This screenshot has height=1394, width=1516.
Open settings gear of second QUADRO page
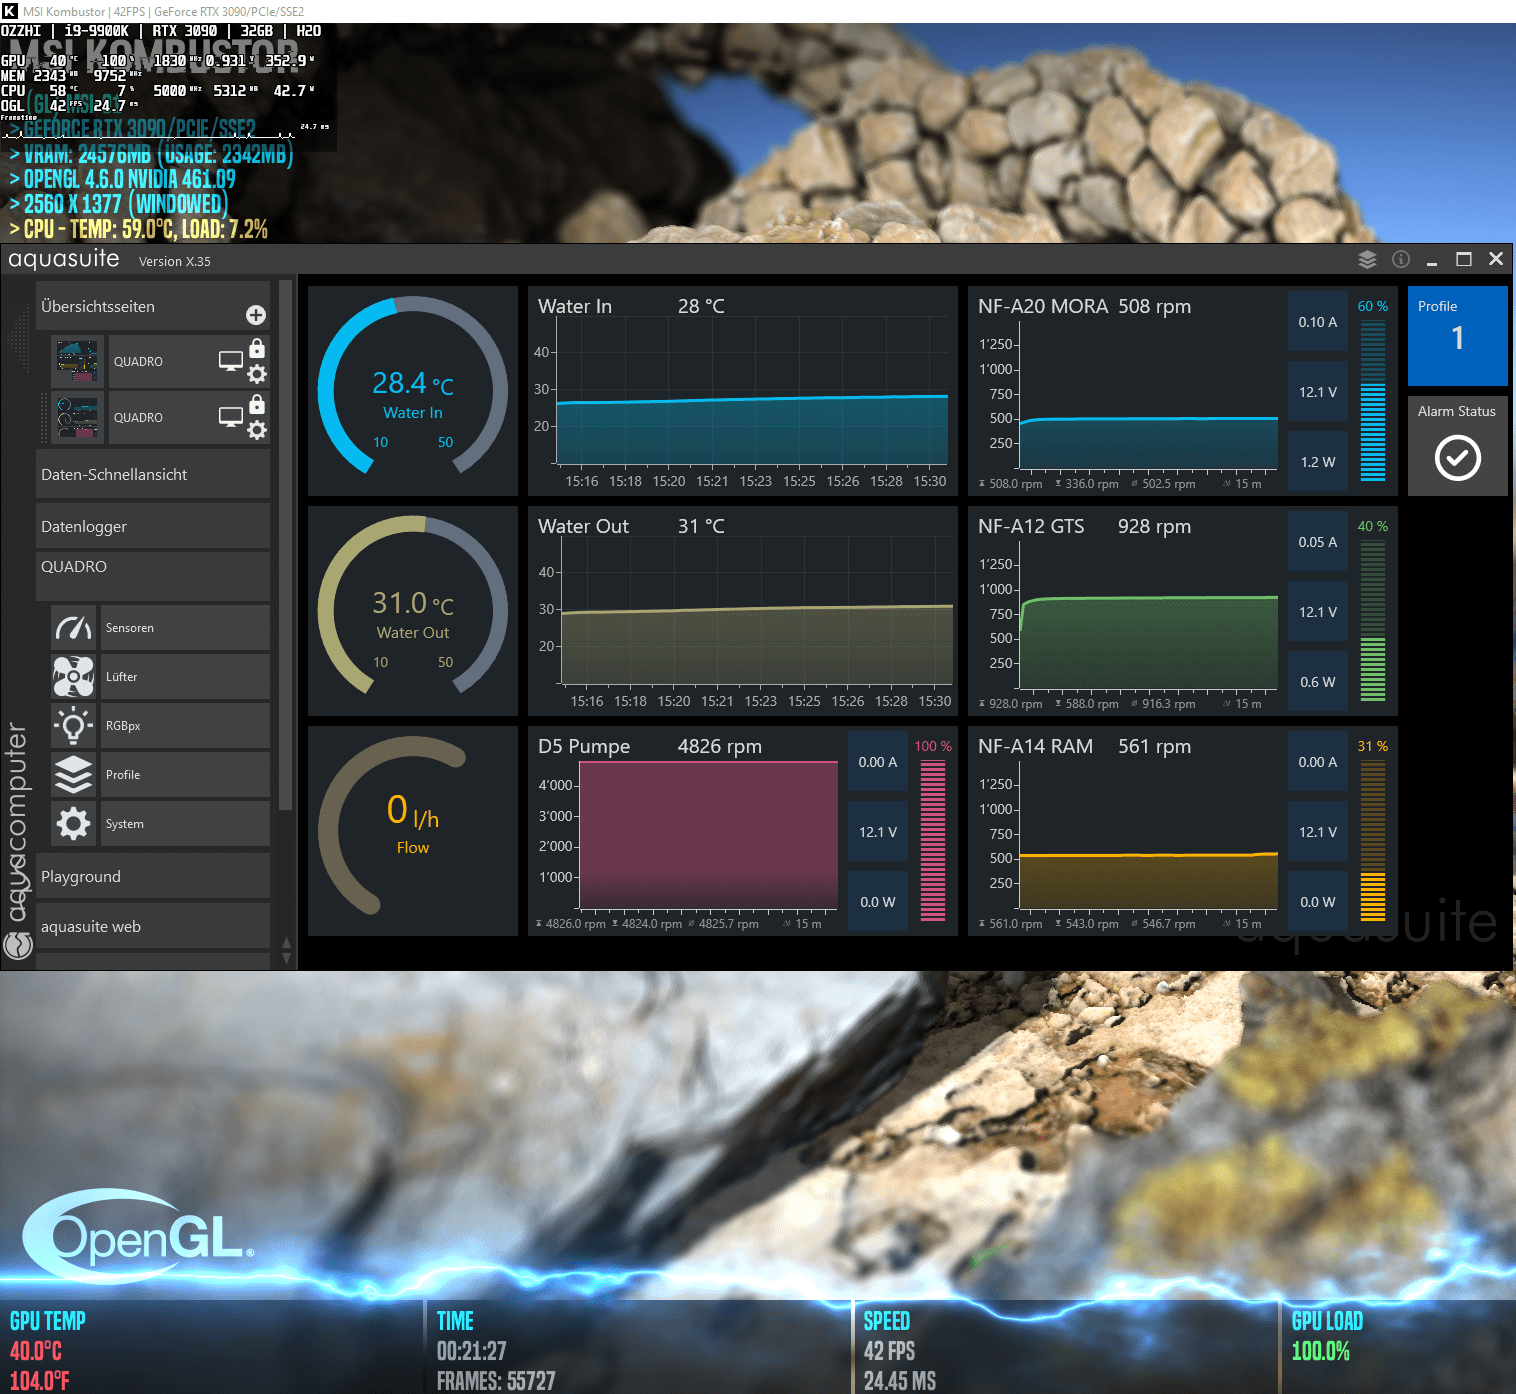click(257, 430)
